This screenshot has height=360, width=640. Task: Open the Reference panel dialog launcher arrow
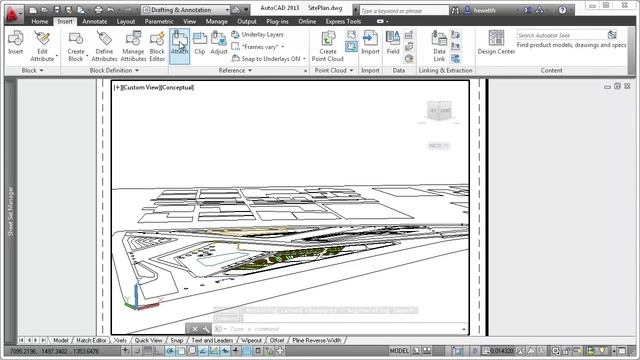click(305, 71)
